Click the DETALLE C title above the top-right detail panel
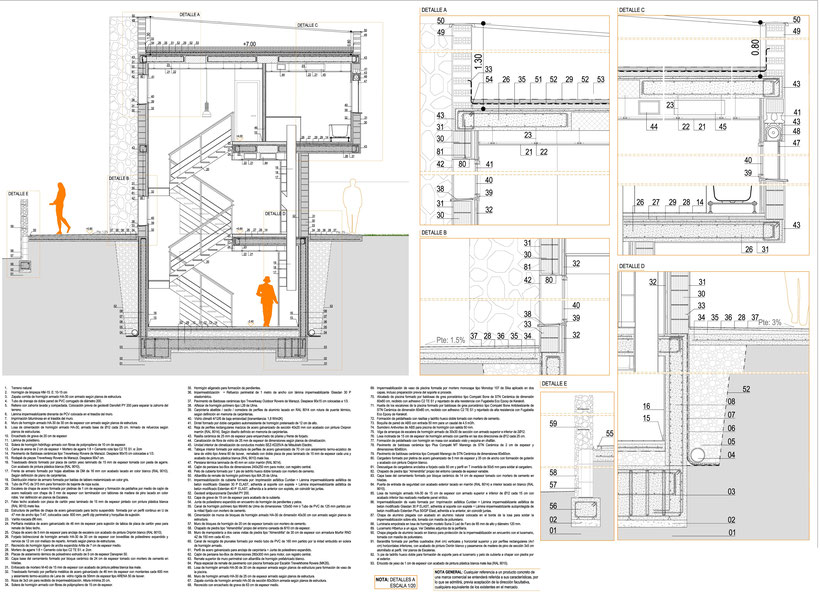 click(632, 10)
